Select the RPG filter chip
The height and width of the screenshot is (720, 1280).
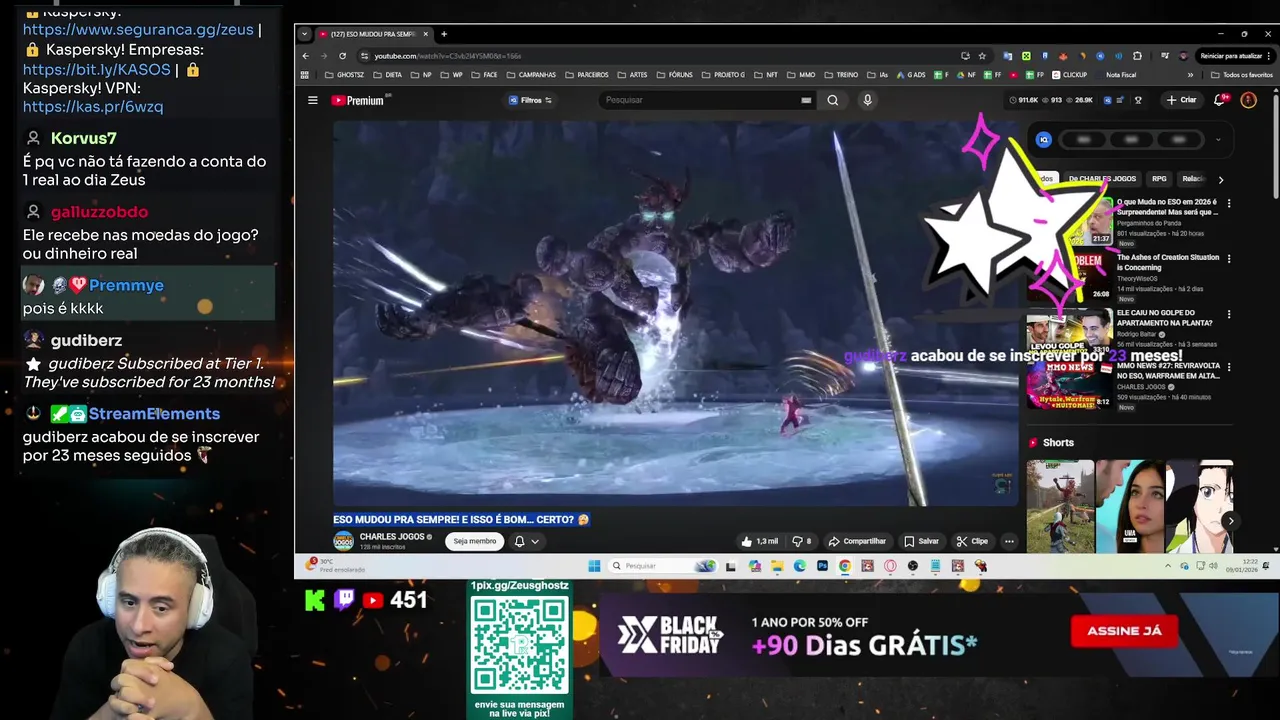coord(1159,179)
